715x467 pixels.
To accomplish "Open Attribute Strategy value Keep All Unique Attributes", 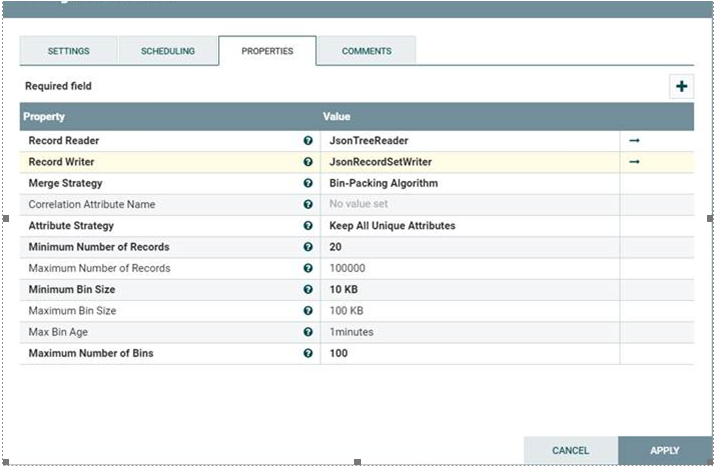I will click(x=392, y=226).
